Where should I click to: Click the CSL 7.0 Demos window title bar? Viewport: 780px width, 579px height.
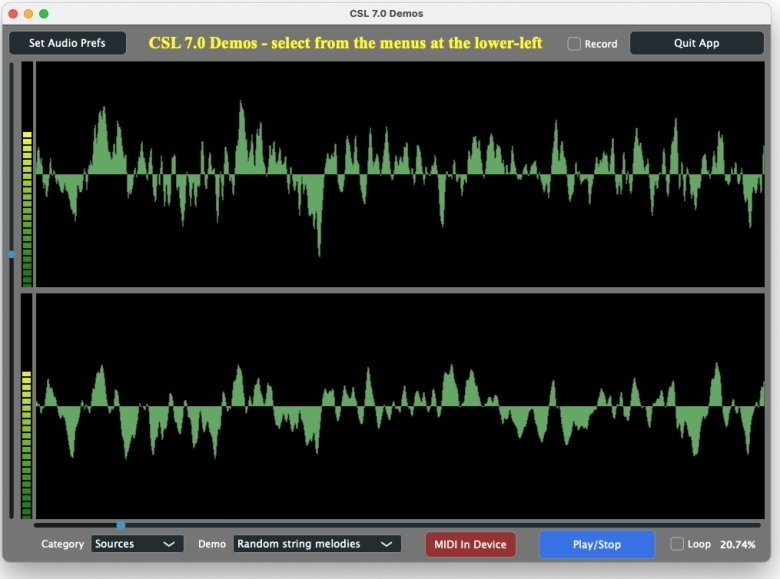tap(390, 13)
